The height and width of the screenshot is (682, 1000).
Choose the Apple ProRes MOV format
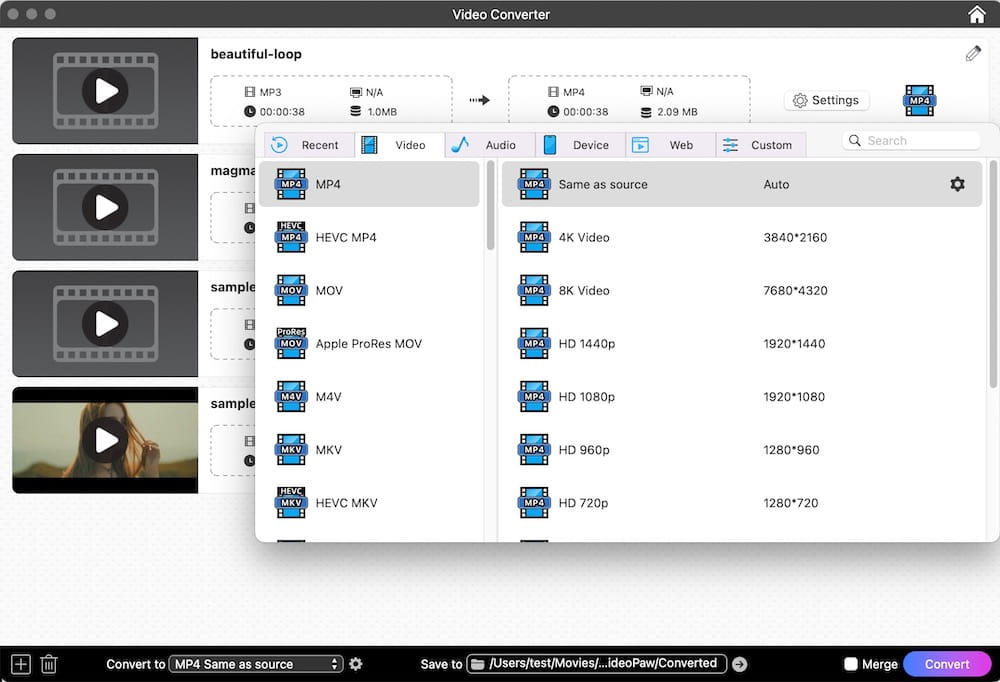(369, 343)
